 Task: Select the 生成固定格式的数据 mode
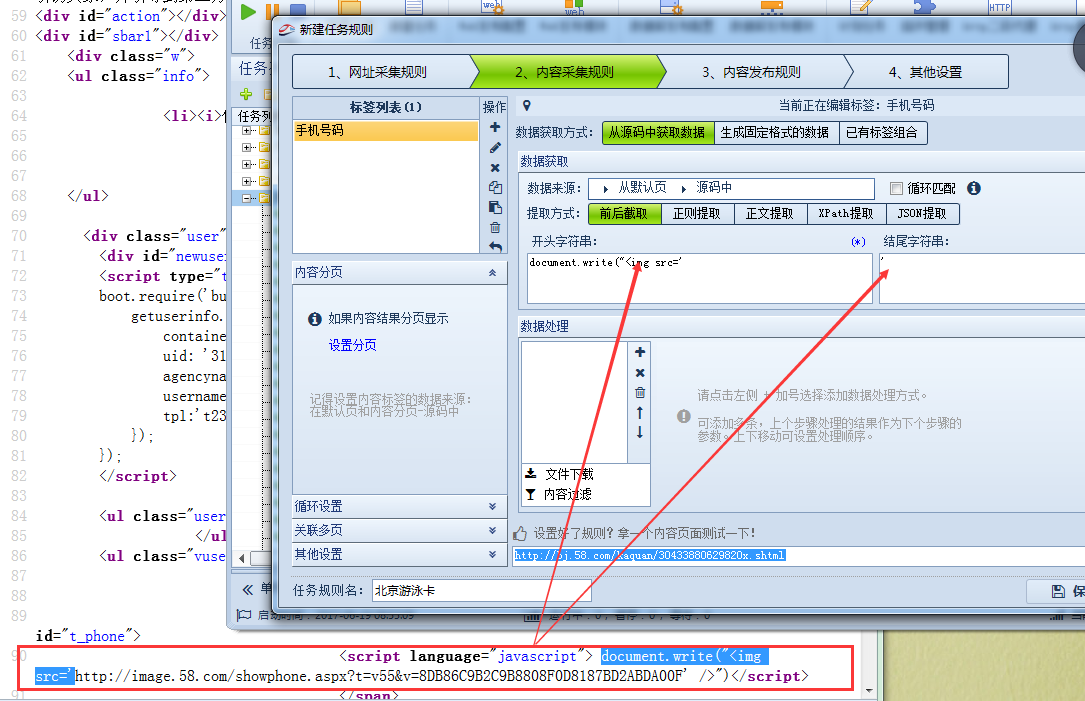point(776,133)
